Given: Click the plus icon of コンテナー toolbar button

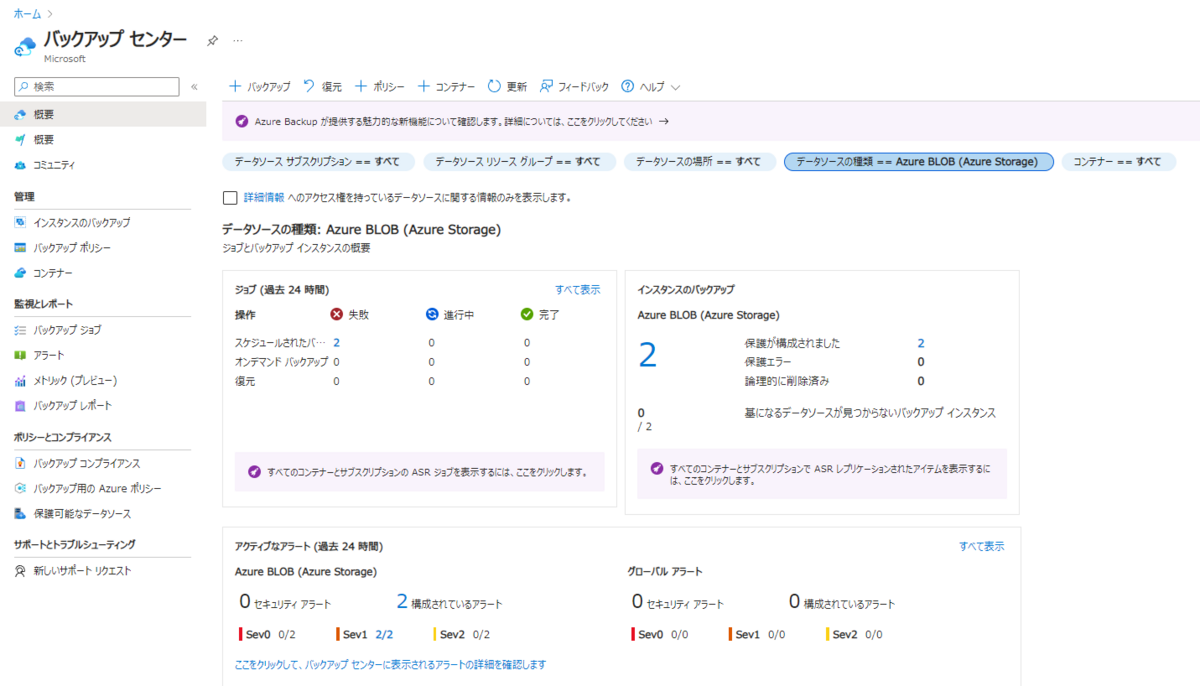Looking at the screenshot, I should 423,87.
